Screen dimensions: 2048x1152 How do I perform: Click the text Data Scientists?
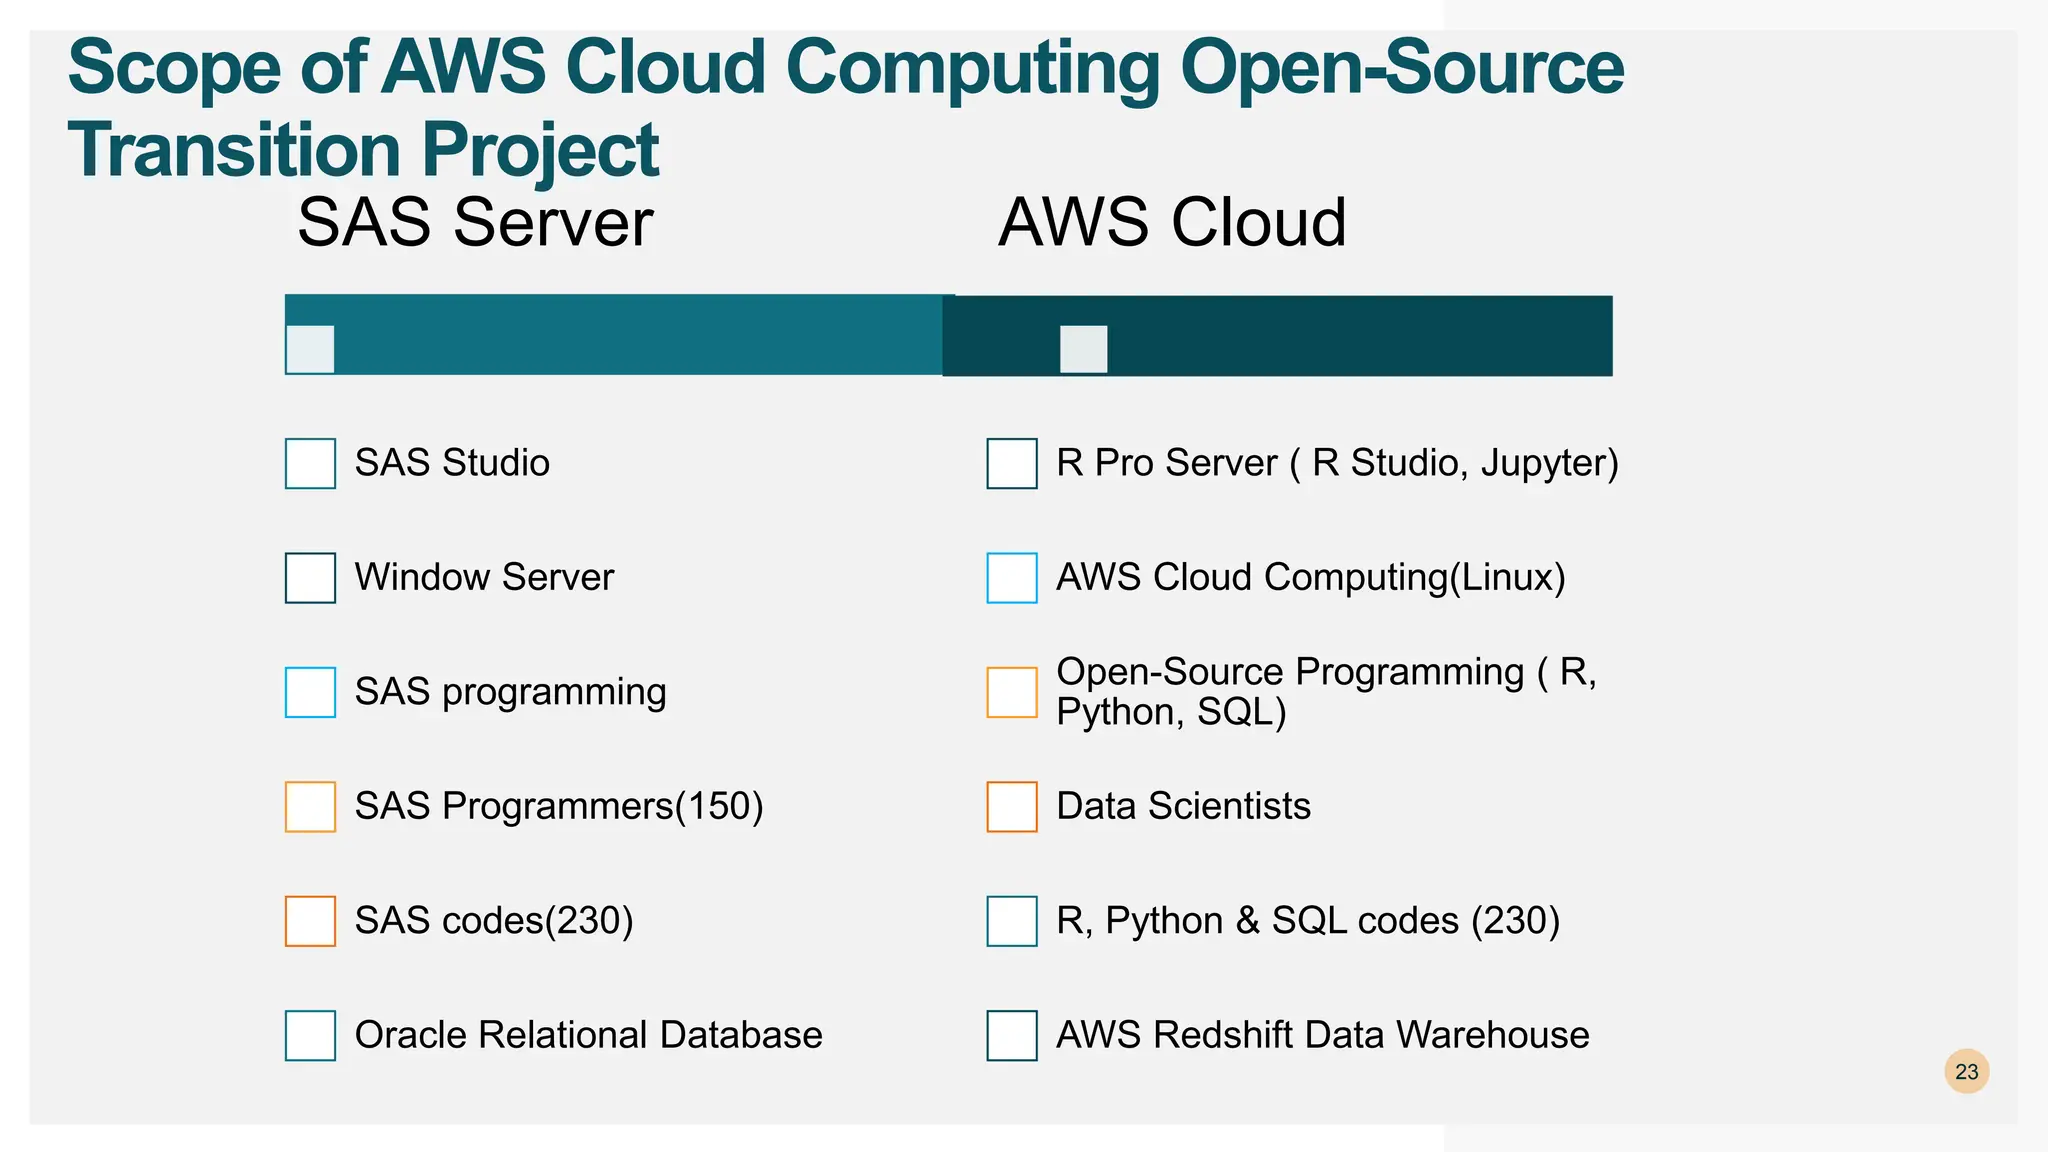pyautogui.click(x=1183, y=806)
